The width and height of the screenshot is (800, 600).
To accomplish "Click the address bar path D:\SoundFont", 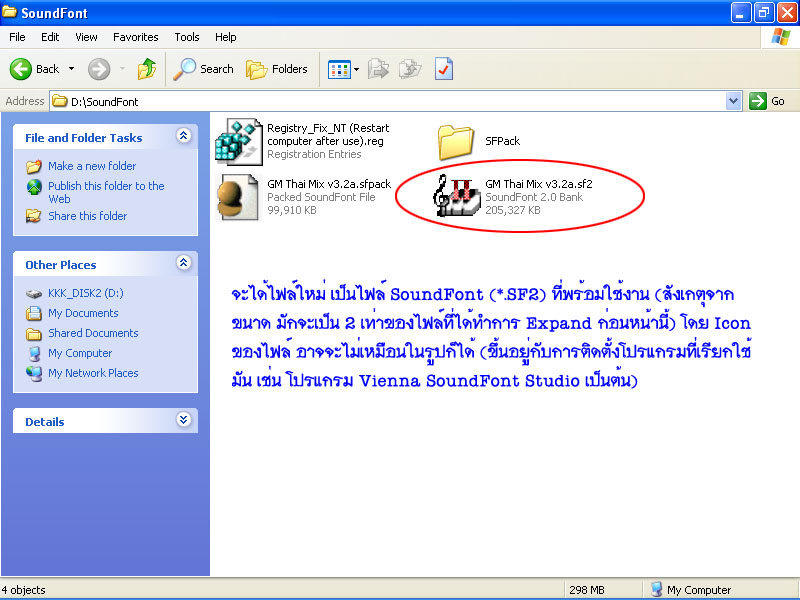I will pos(105,102).
